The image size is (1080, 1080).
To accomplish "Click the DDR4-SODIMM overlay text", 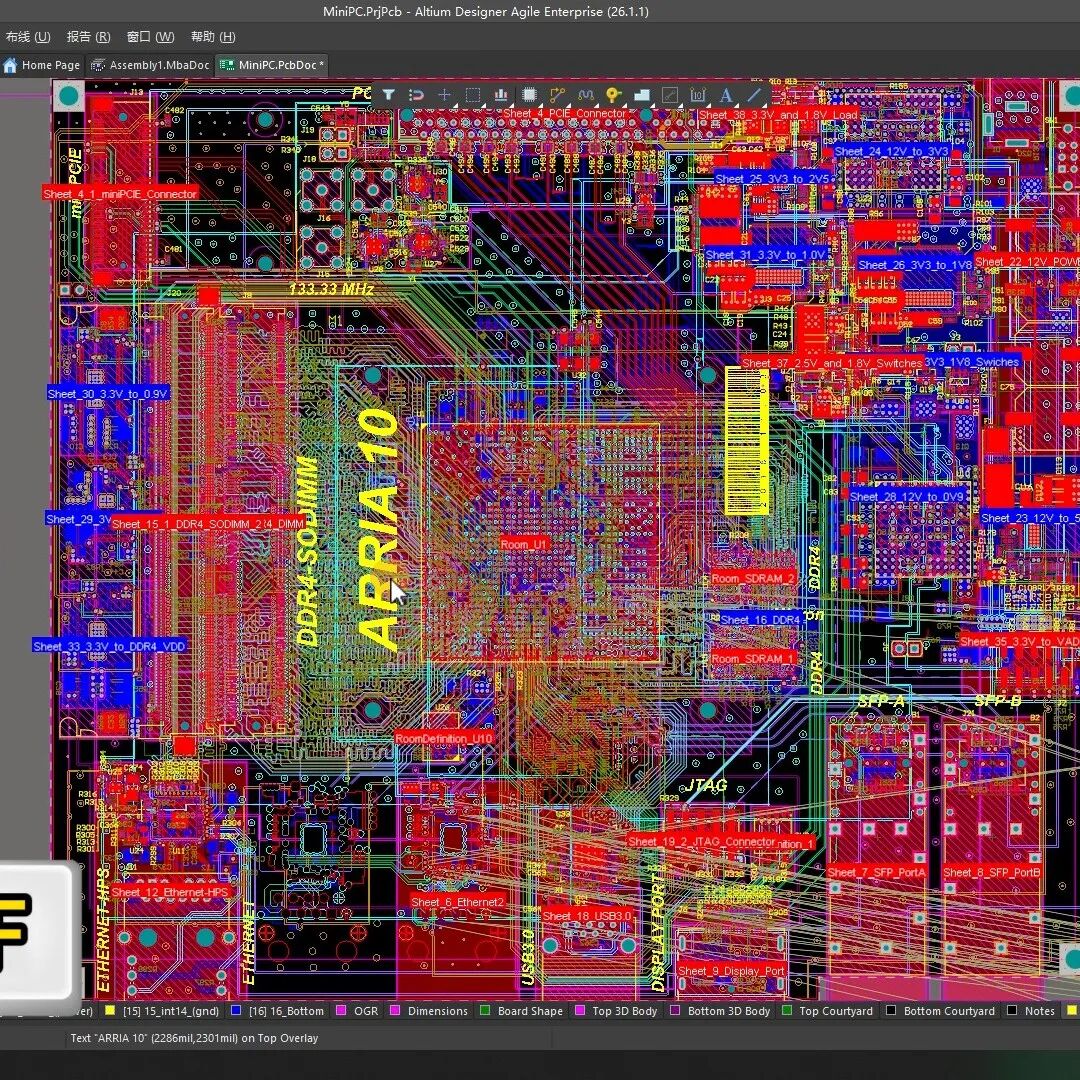I will click(308, 551).
